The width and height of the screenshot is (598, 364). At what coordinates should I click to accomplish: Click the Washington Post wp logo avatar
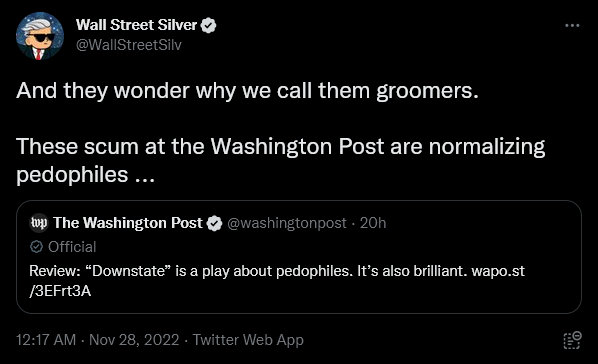(x=39, y=223)
